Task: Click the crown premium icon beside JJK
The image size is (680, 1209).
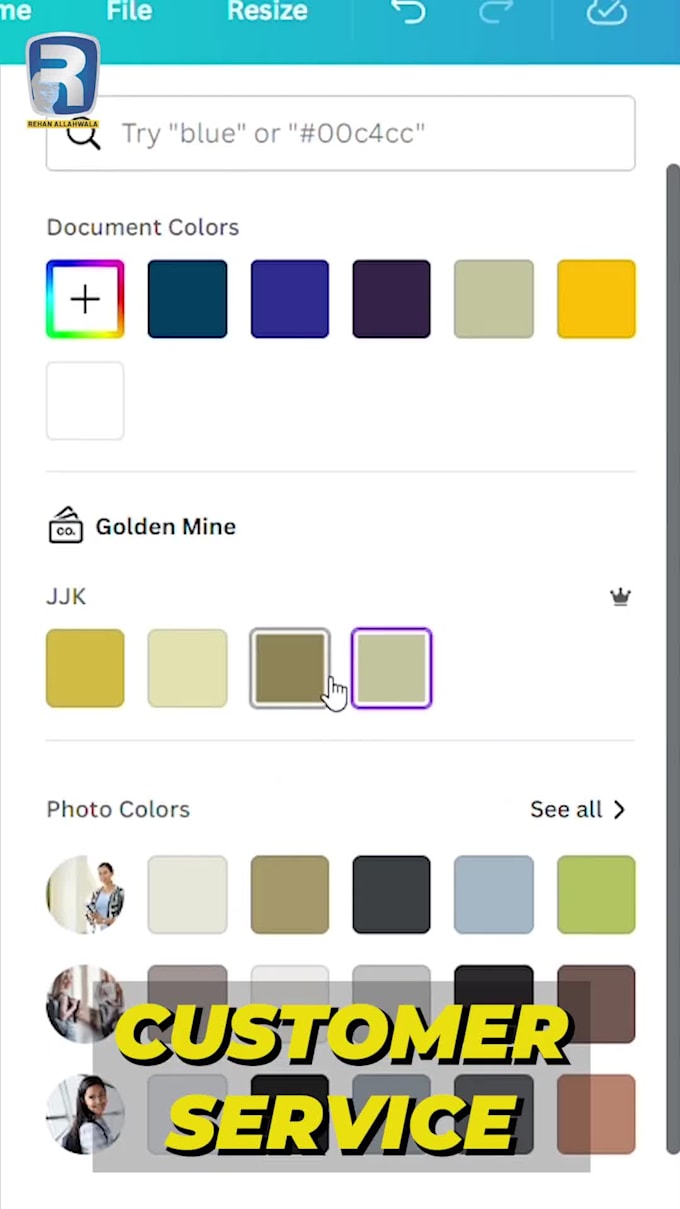Action: (621, 597)
